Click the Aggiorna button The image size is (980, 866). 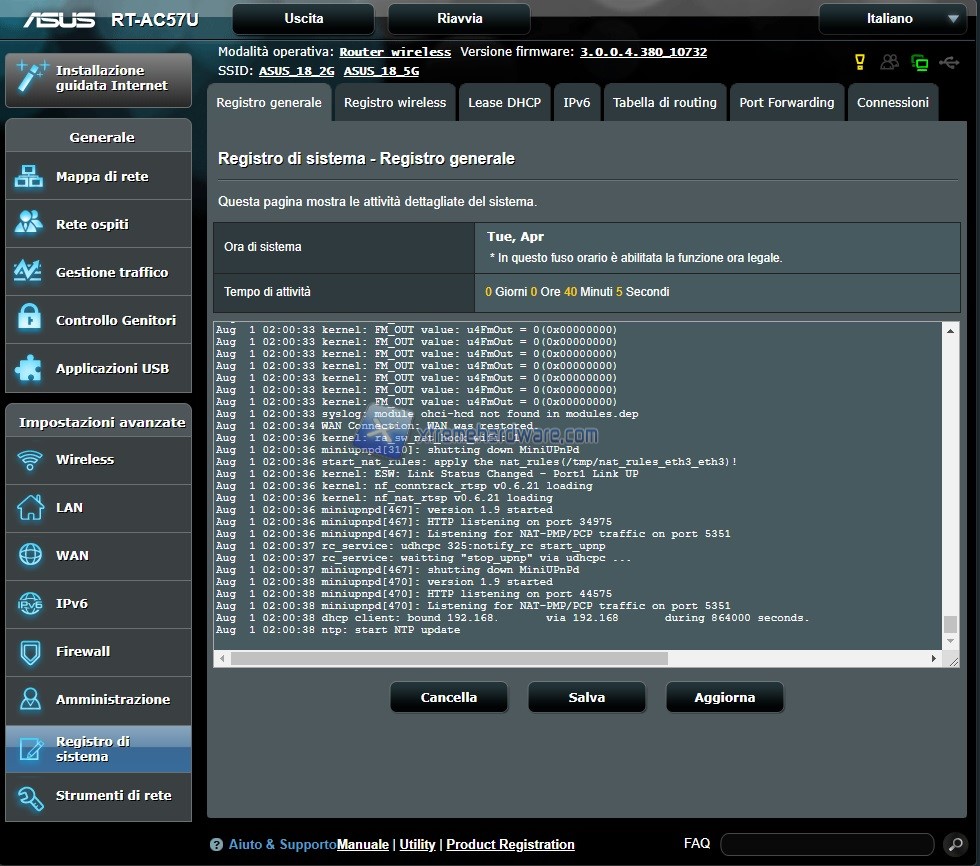click(724, 698)
